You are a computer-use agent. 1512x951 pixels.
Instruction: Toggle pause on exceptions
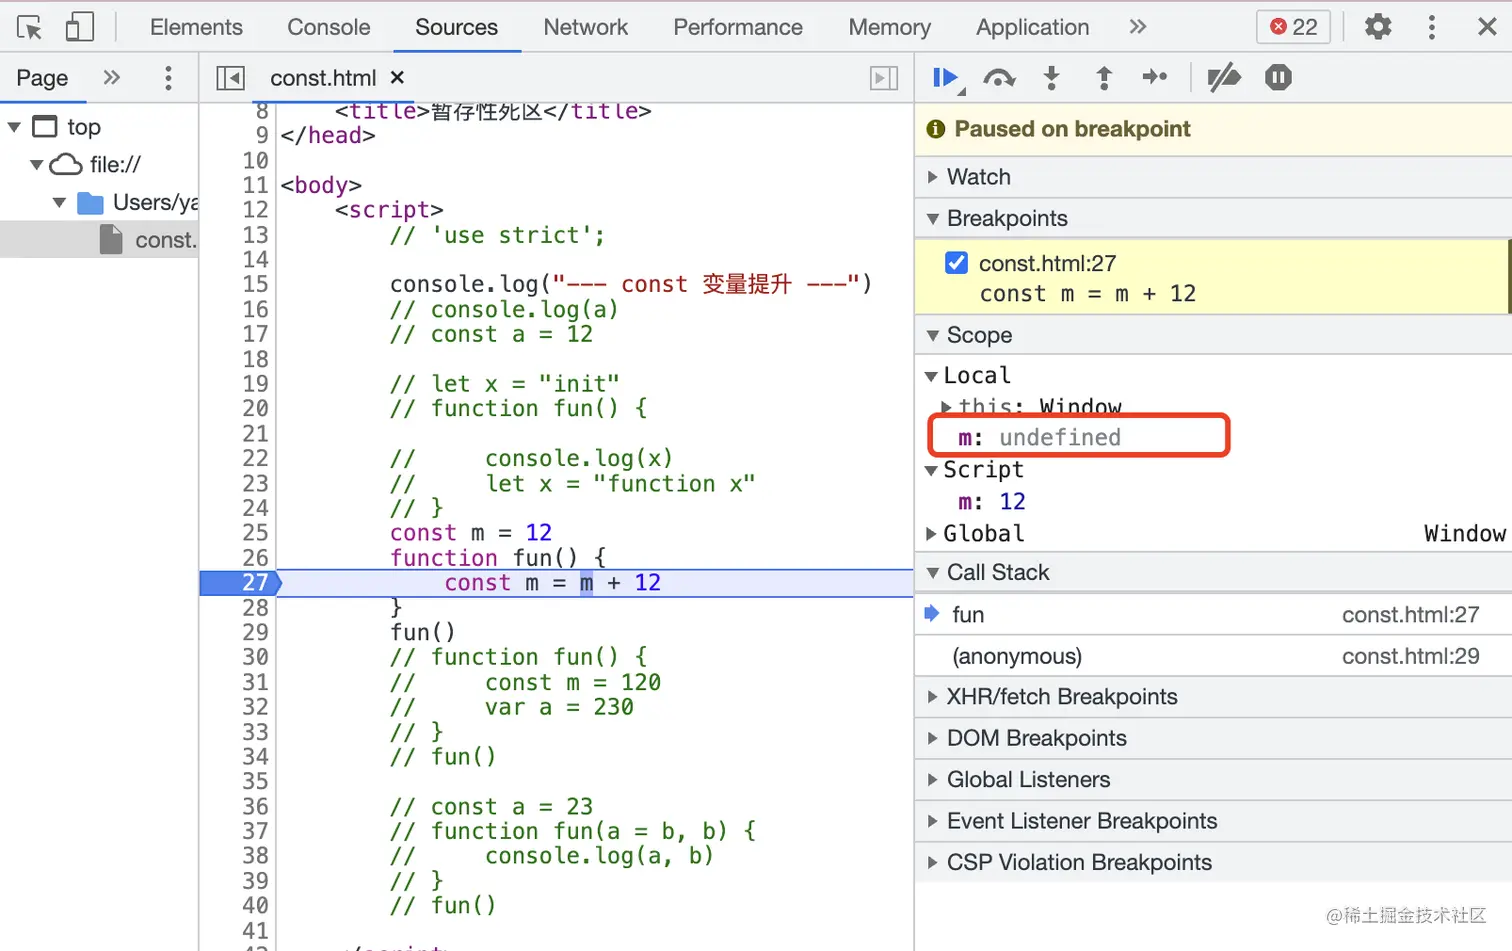tap(1278, 77)
